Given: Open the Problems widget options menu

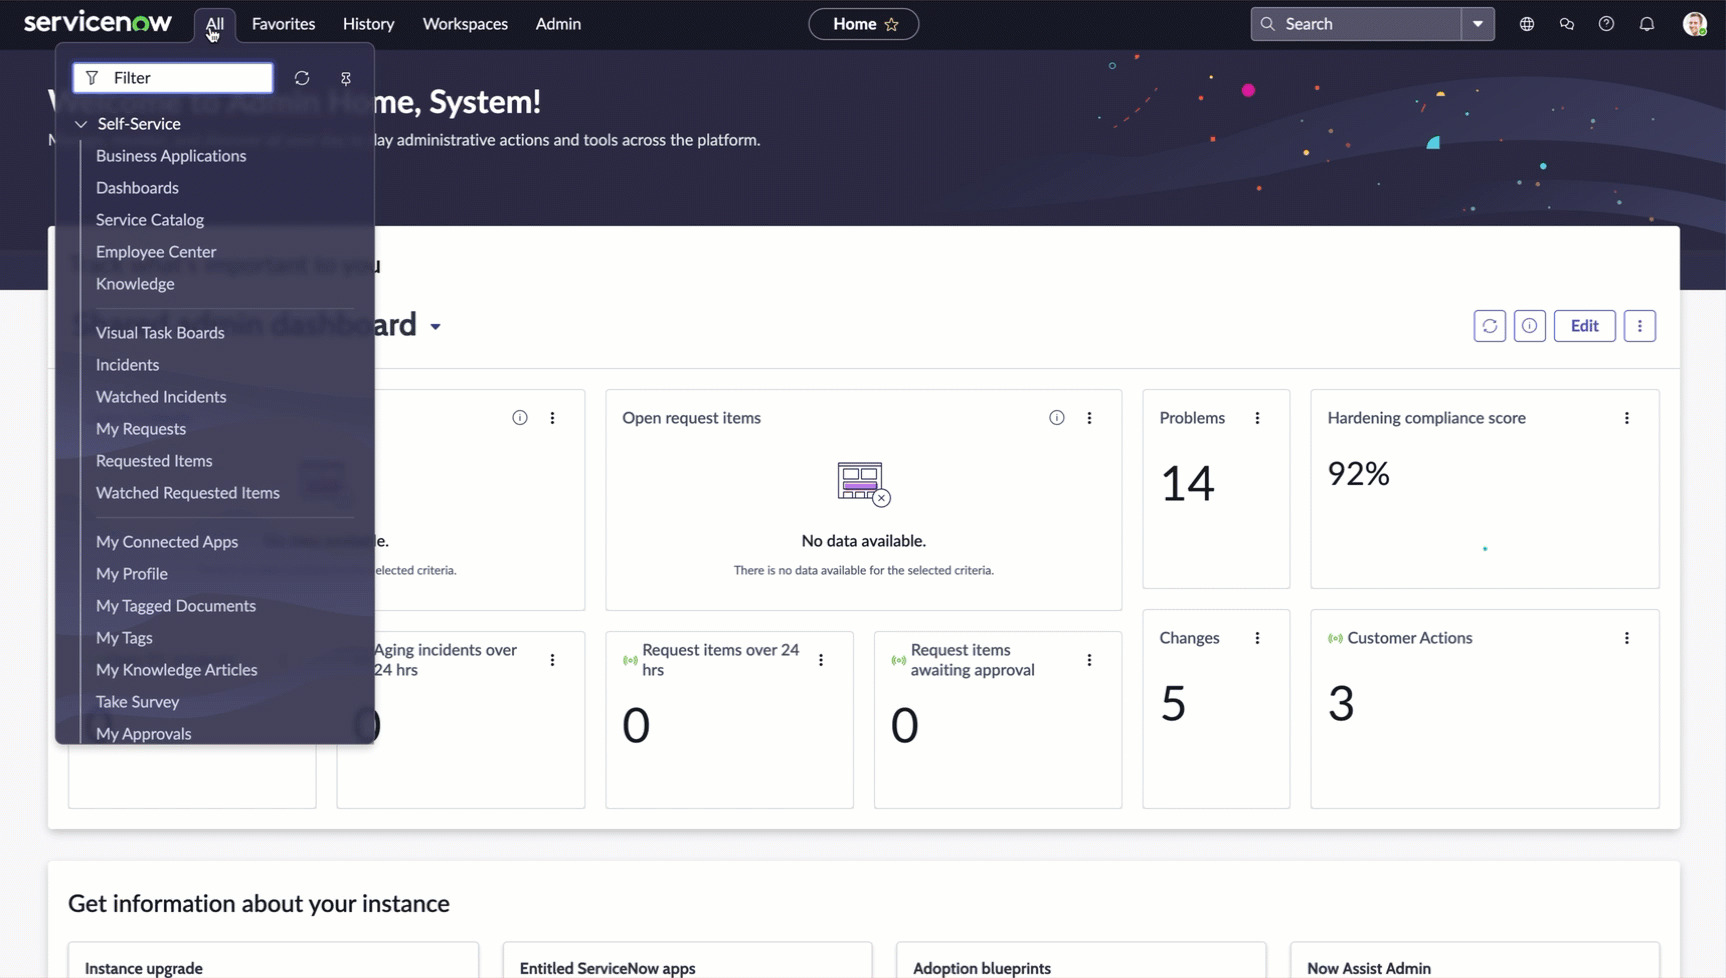Looking at the screenshot, I should tap(1258, 418).
